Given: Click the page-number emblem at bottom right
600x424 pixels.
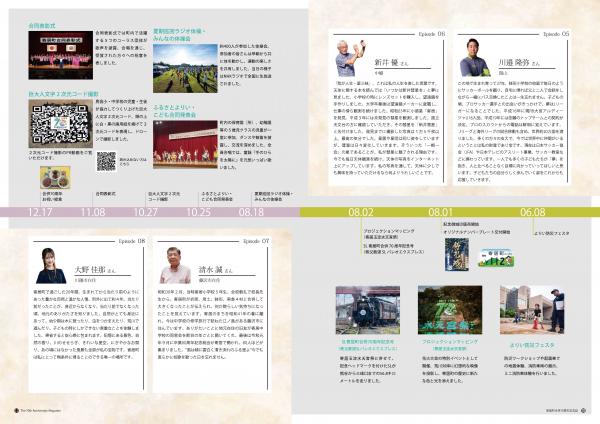Looking at the screenshot, I should pos(583,410).
